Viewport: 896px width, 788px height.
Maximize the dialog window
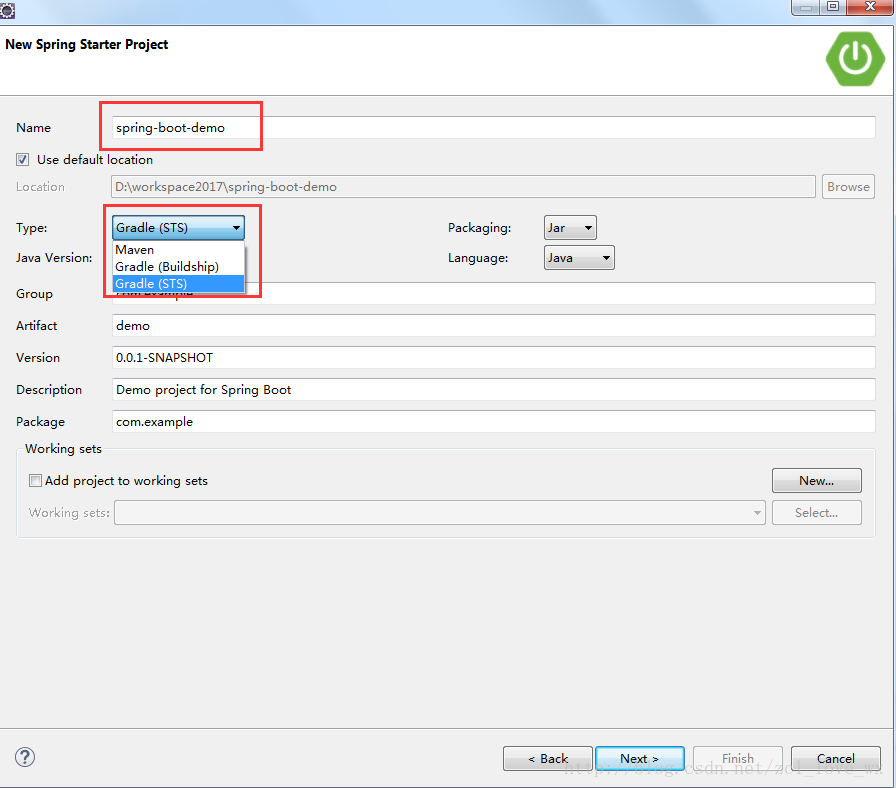[x=833, y=7]
